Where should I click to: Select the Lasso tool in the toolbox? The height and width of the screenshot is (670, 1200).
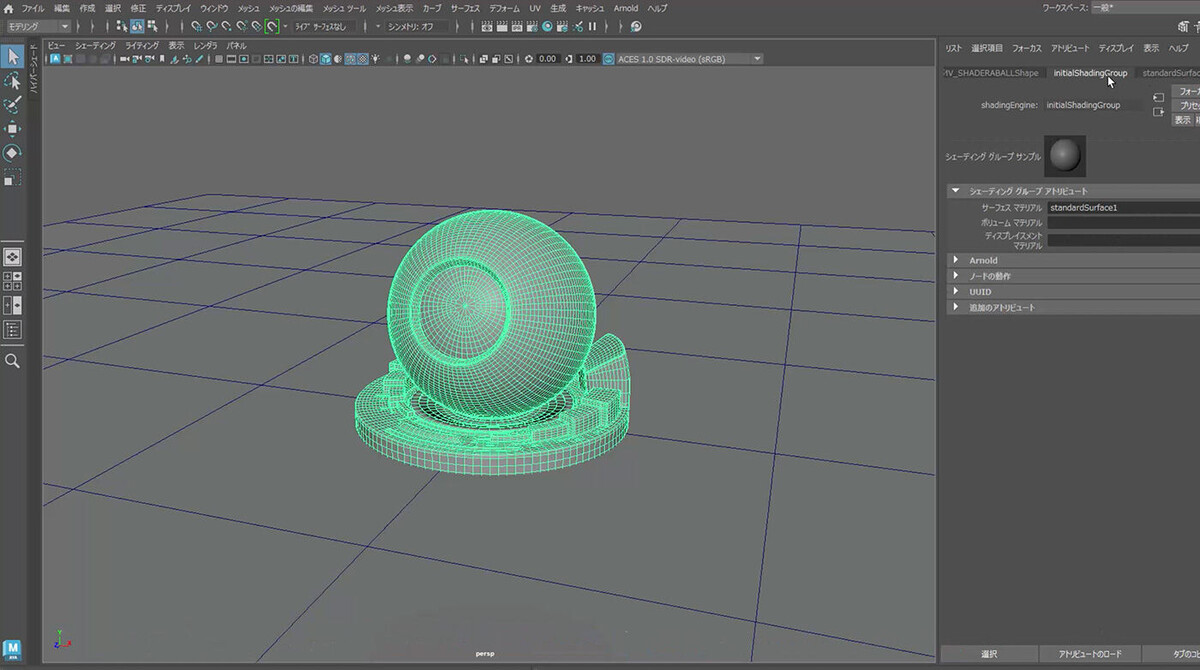[x=12, y=82]
